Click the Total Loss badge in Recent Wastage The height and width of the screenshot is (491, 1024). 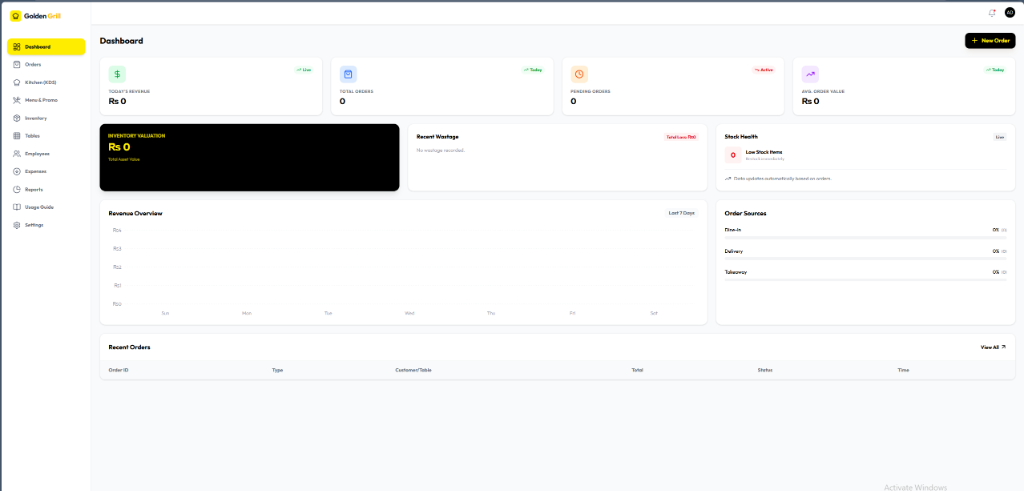[x=681, y=137]
